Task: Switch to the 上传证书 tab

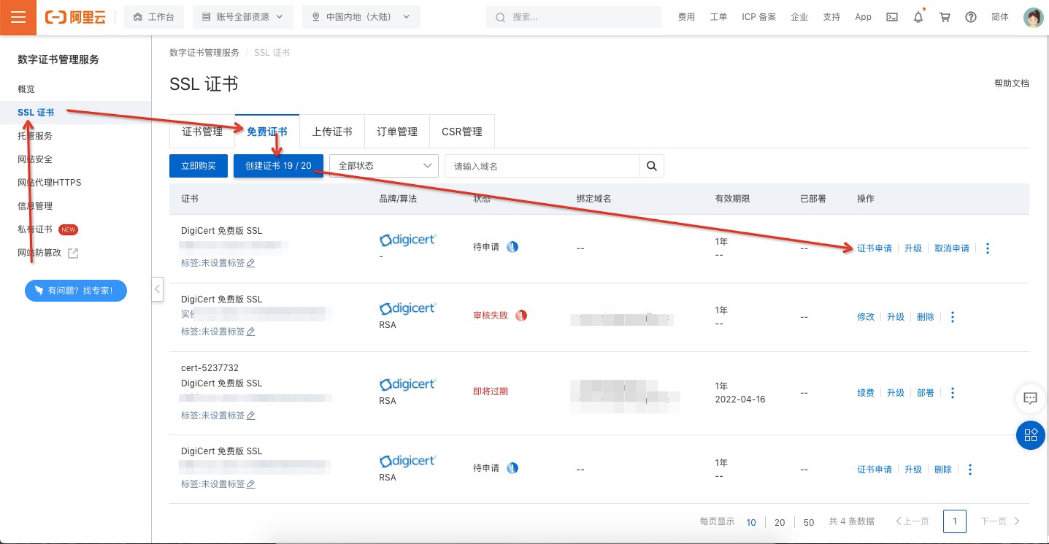Action: pos(332,132)
